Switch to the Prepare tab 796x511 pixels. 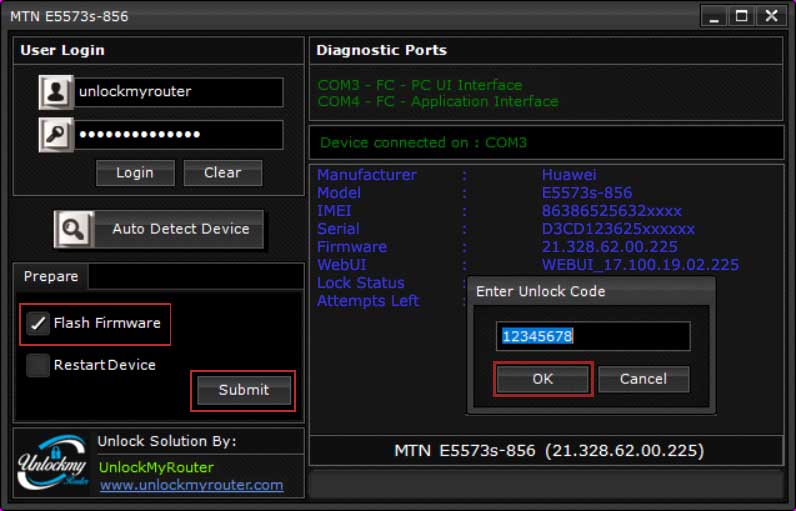click(x=51, y=277)
